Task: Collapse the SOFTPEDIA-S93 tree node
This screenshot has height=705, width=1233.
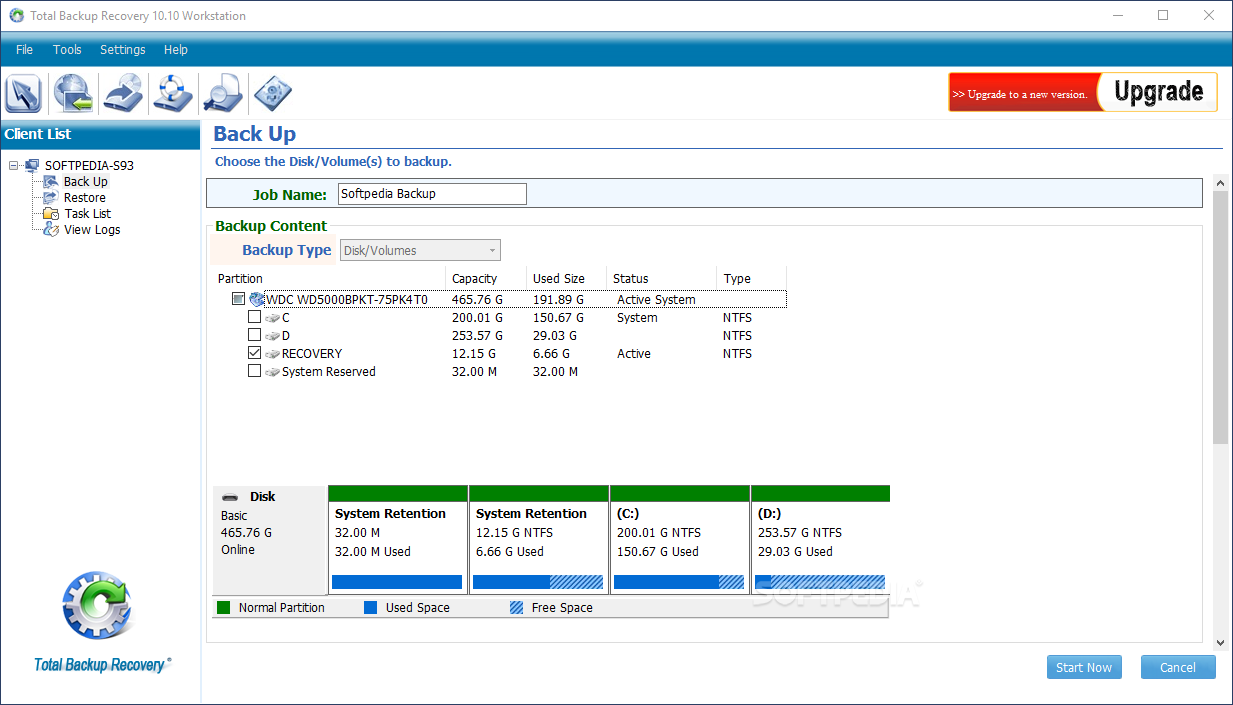Action: tap(14, 166)
